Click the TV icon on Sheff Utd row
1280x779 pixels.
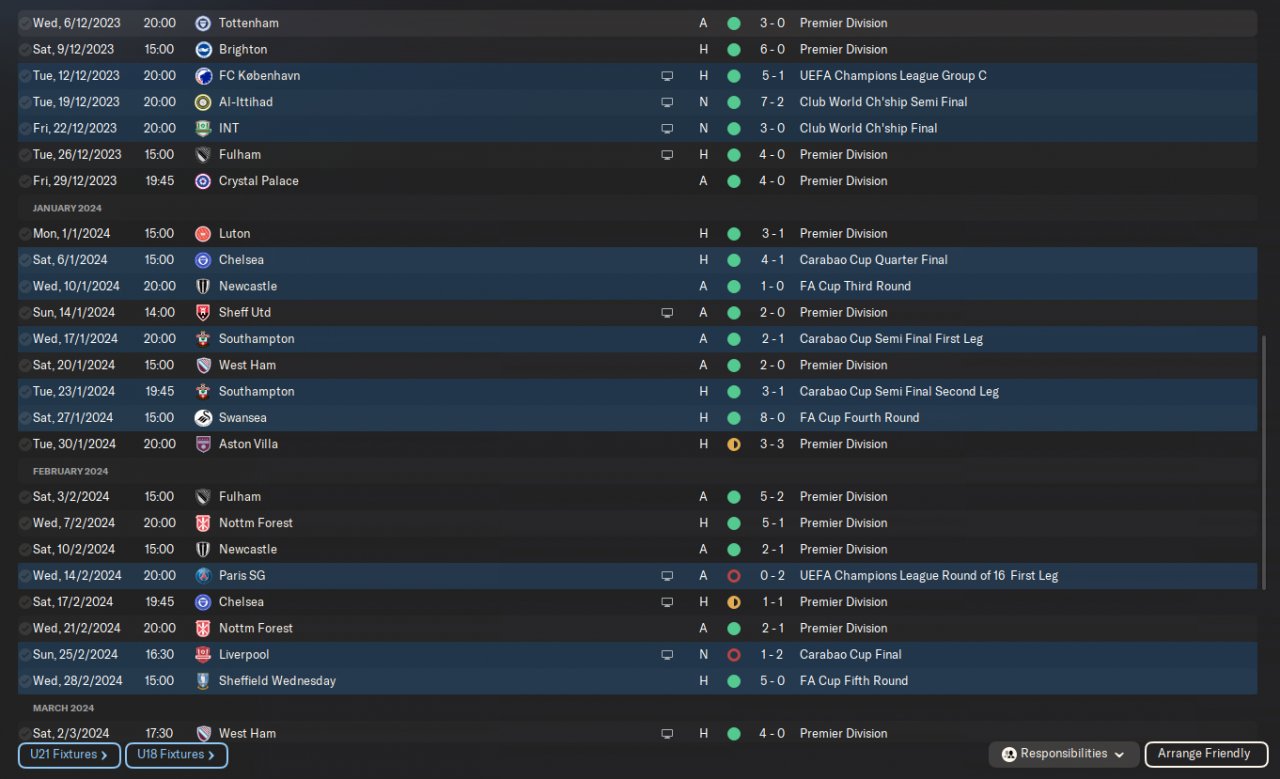(667, 313)
